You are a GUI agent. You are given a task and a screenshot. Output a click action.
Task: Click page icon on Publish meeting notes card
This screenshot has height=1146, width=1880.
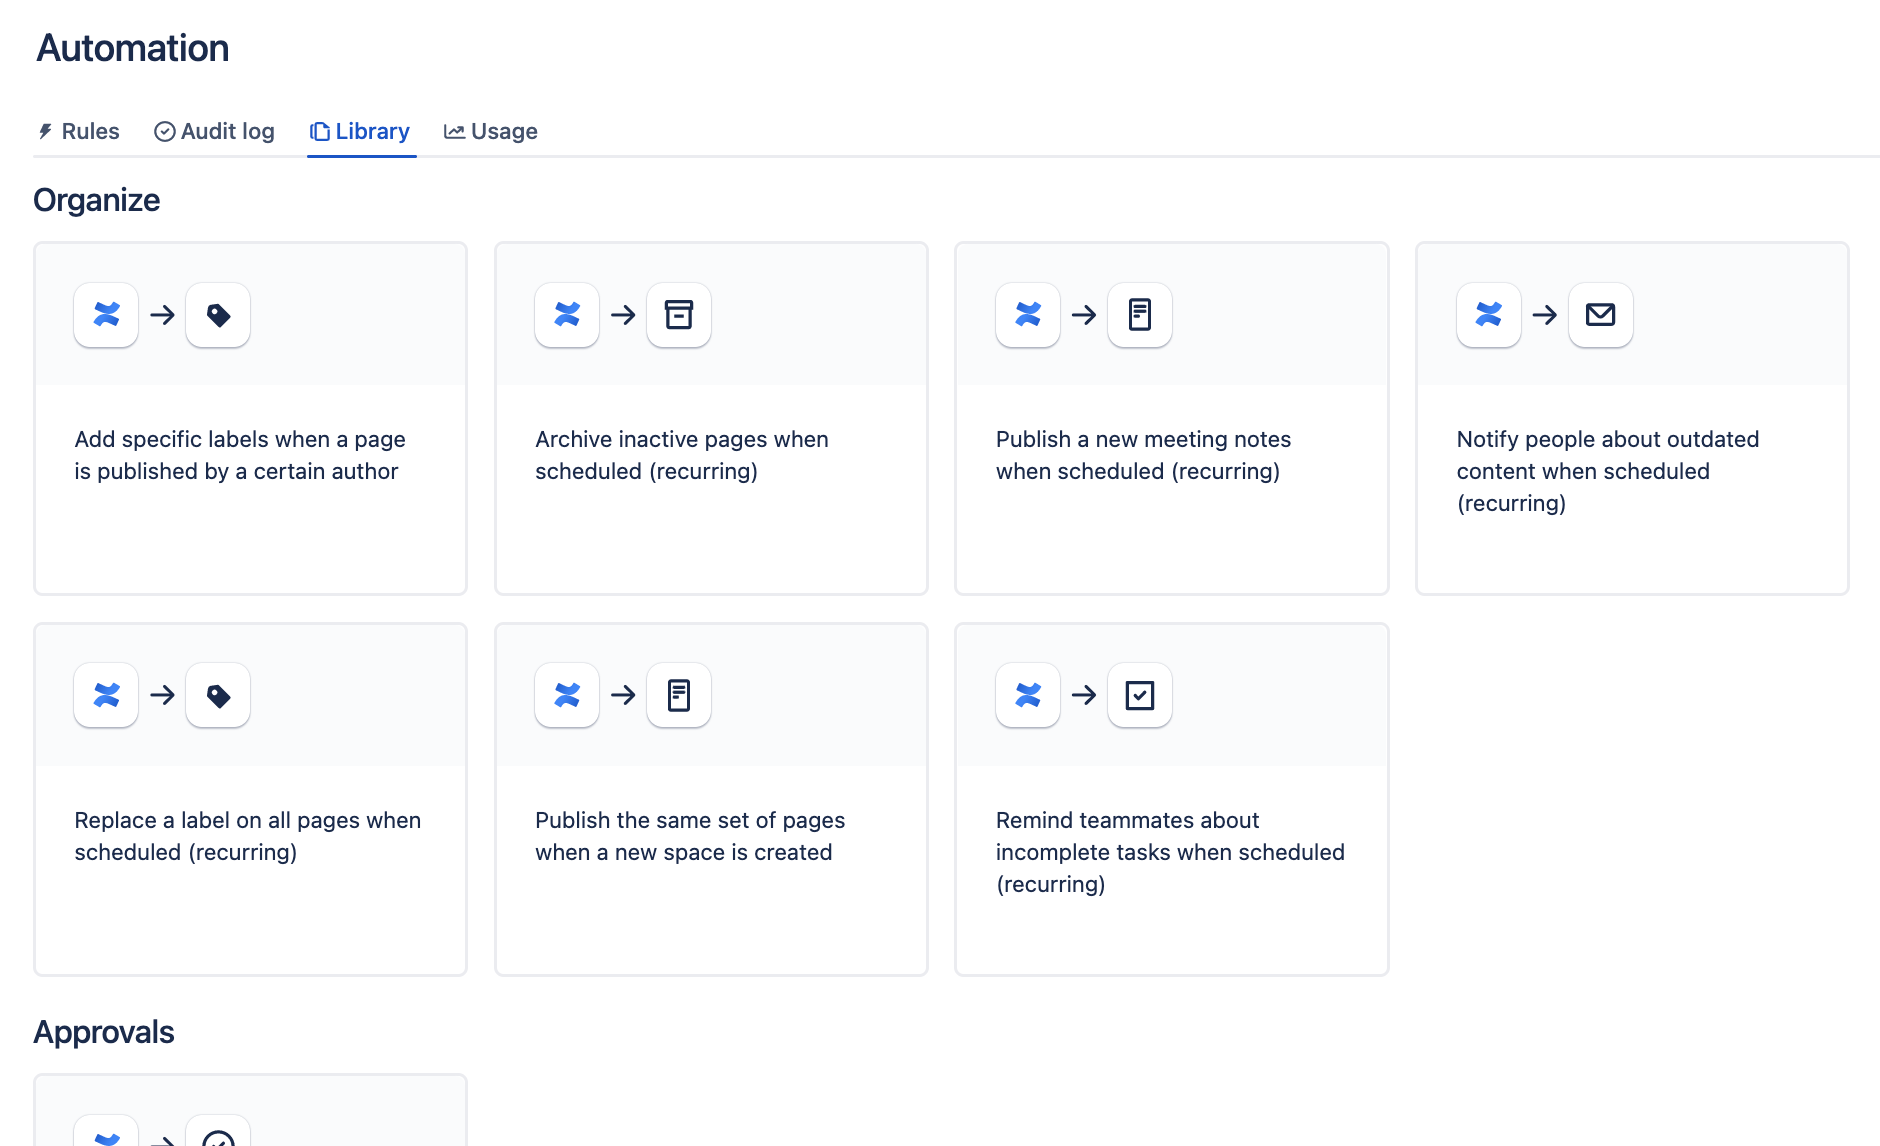click(1140, 315)
